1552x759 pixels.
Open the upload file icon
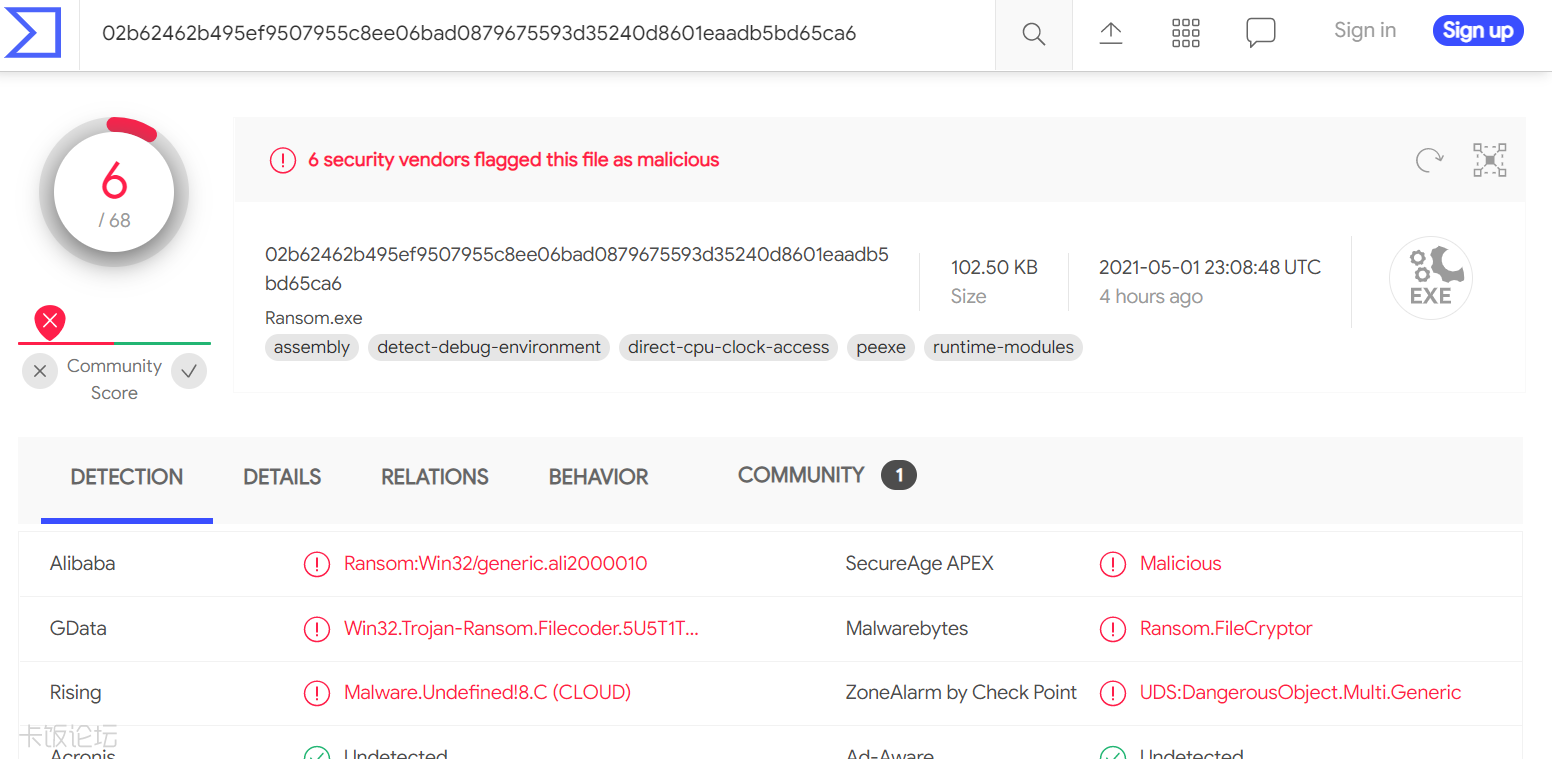click(1110, 34)
